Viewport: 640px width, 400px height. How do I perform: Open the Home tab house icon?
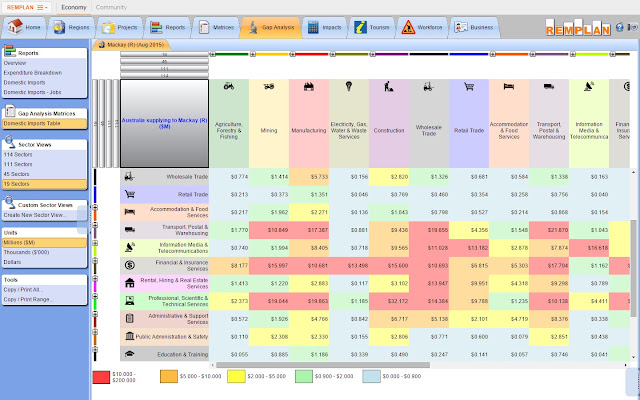click(x=15, y=27)
